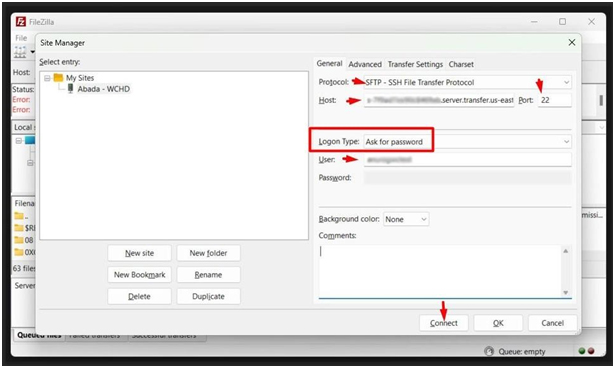Expand the local site tree node

tap(19, 140)
